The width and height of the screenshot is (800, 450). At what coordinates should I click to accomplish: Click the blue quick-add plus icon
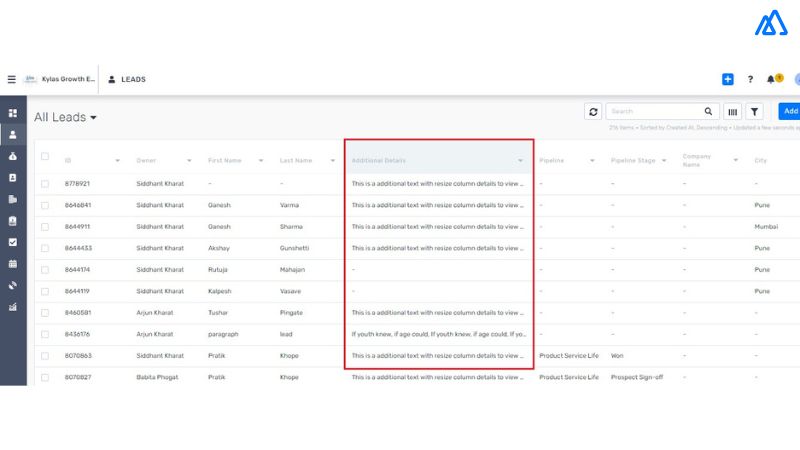coord(728,79)
